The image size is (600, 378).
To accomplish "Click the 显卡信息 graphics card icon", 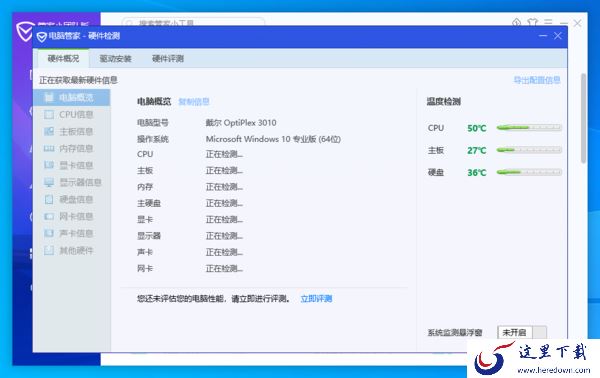I will (49, 165).
